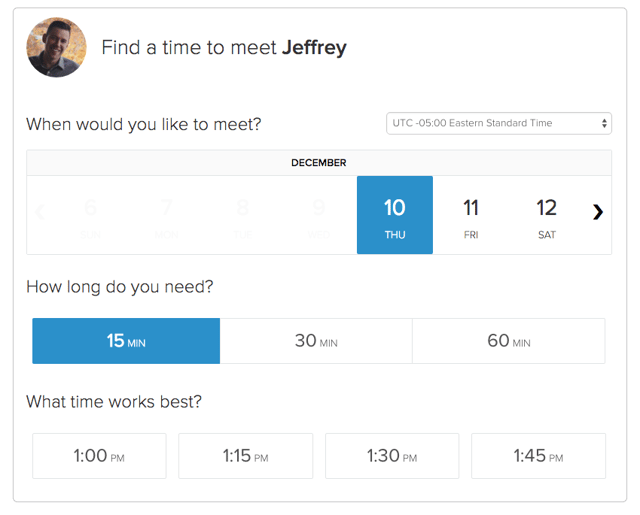Click faded Monday the 7th
The height and width of the screenshot is (515, 640).
tap(167, 215)
